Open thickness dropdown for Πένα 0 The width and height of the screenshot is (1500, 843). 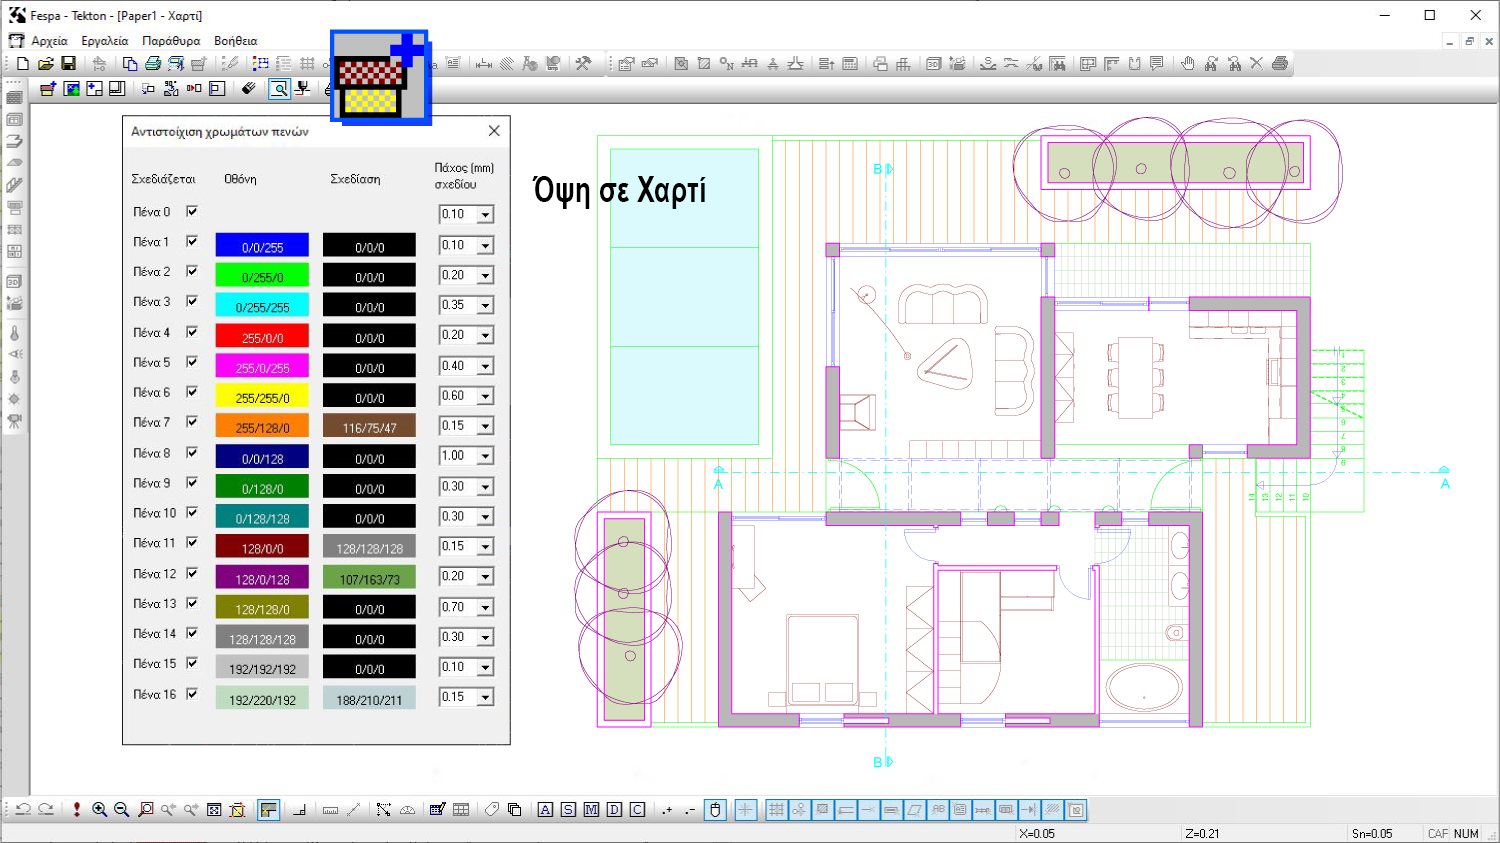485,215
